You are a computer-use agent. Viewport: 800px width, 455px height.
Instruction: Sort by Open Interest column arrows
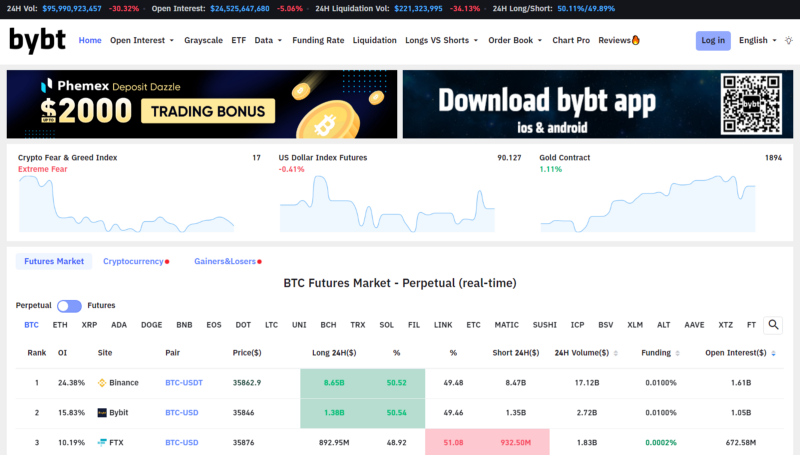(x=773, y=353)
